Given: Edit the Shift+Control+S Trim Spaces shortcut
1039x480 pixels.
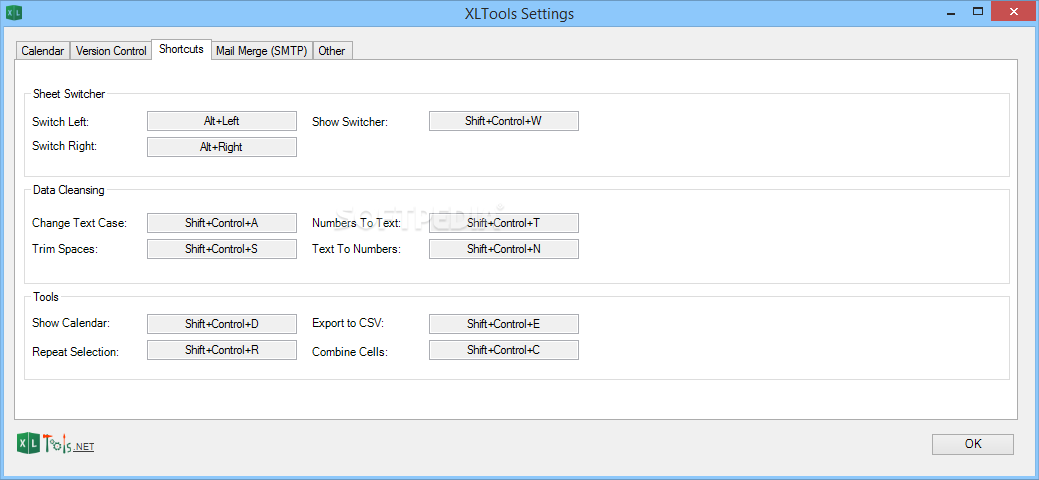Looking at the screenshot, I should [221, 249].
